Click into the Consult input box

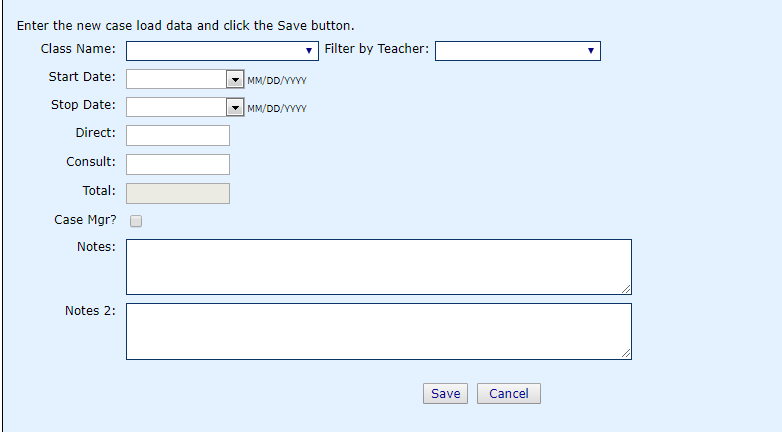pos(178,165)
